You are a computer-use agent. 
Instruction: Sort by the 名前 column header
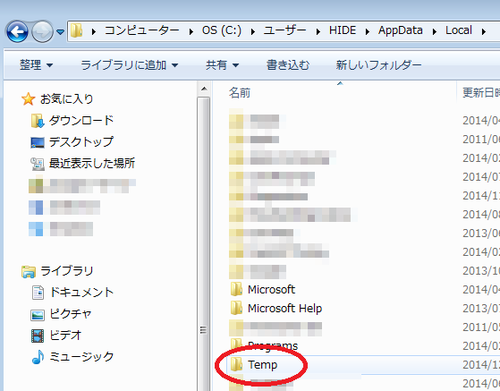coord(239,93)
